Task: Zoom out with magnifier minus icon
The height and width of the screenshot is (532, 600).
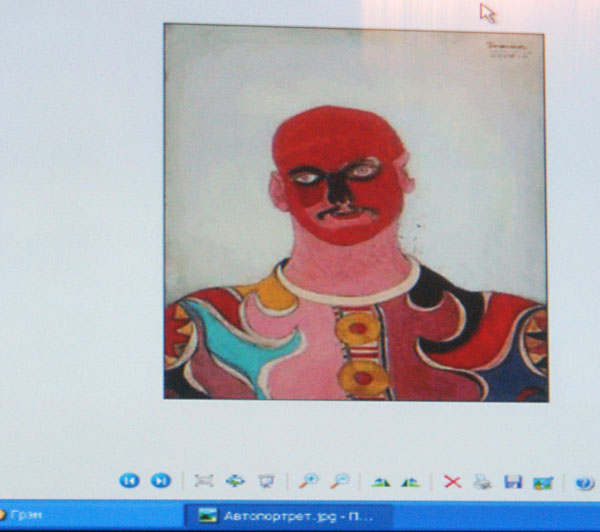Action: pyautogui.click(x=340, y=481)
